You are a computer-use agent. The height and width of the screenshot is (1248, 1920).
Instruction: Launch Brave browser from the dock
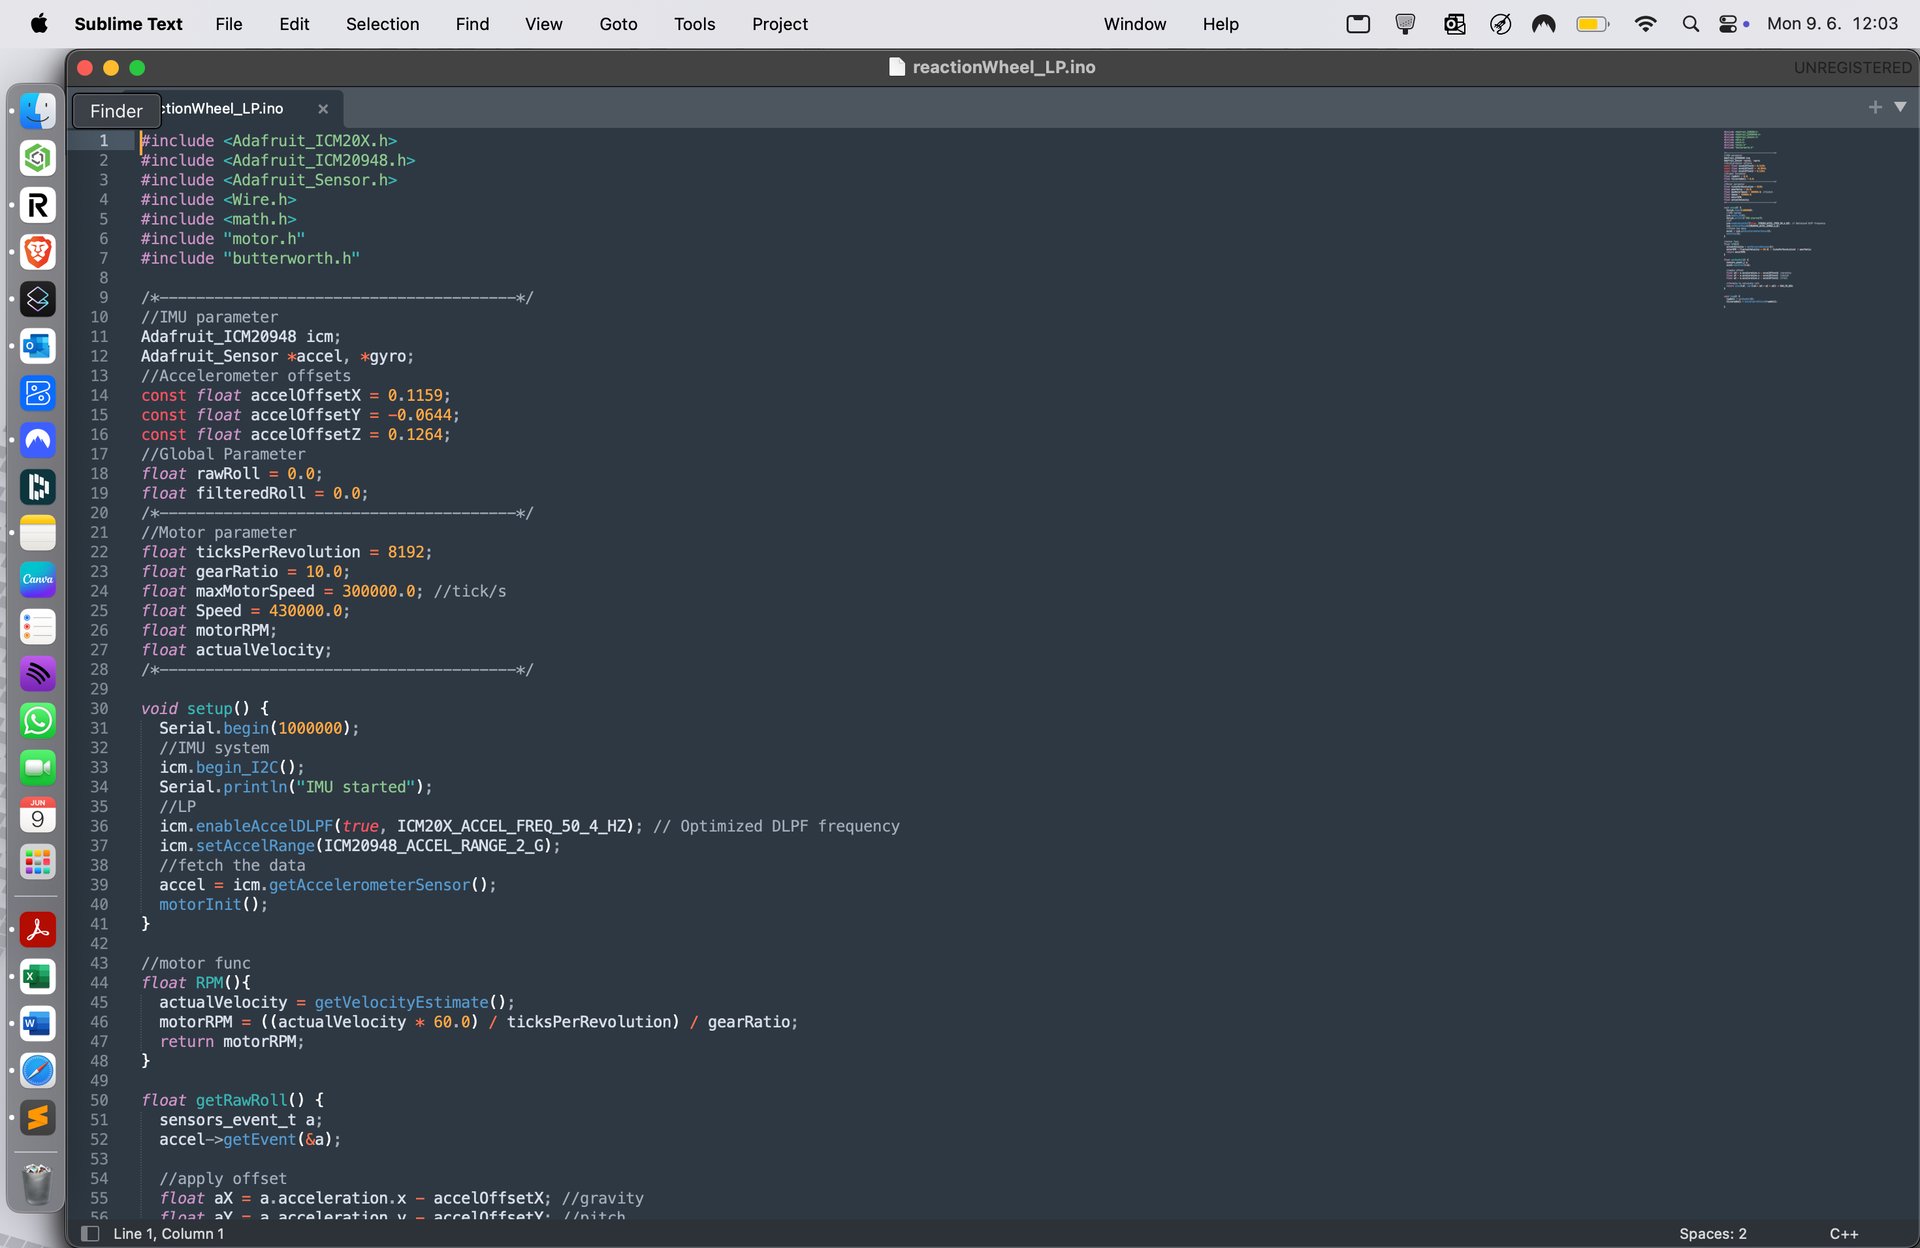click(x=38, y=252)
